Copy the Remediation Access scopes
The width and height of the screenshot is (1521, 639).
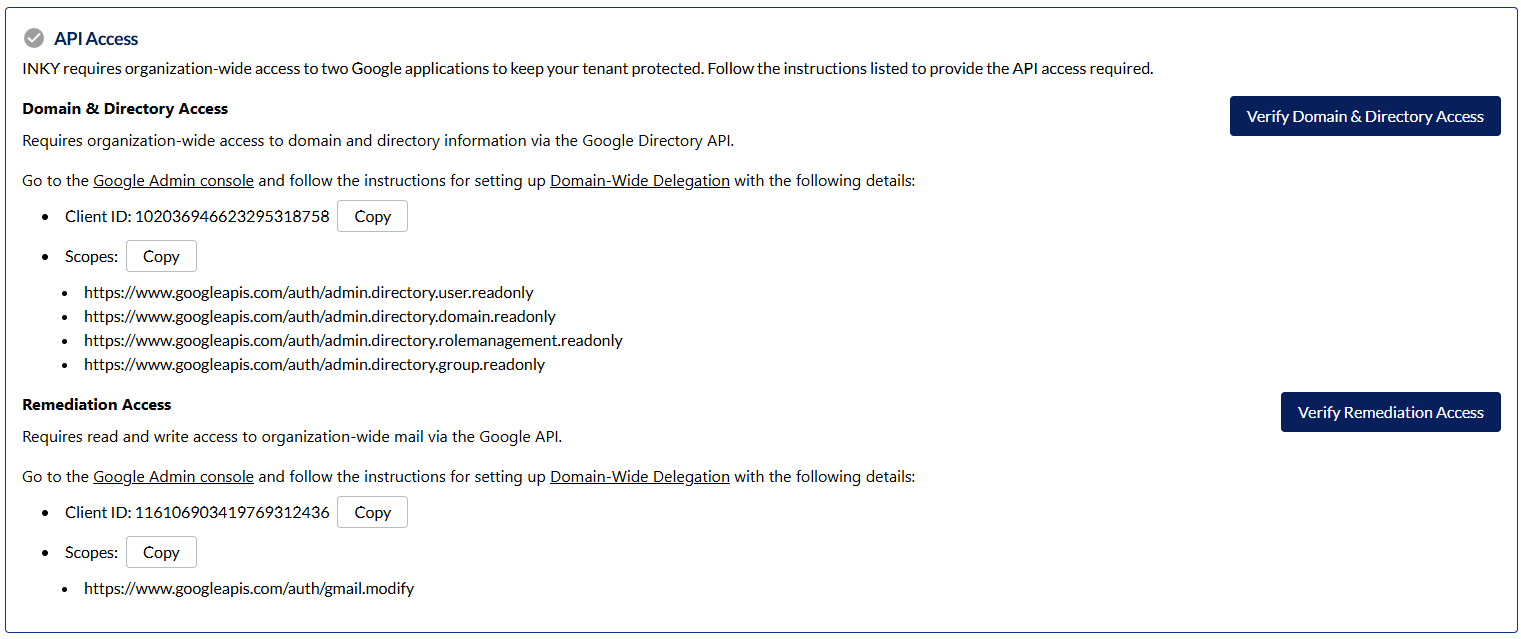click(161, 553)
